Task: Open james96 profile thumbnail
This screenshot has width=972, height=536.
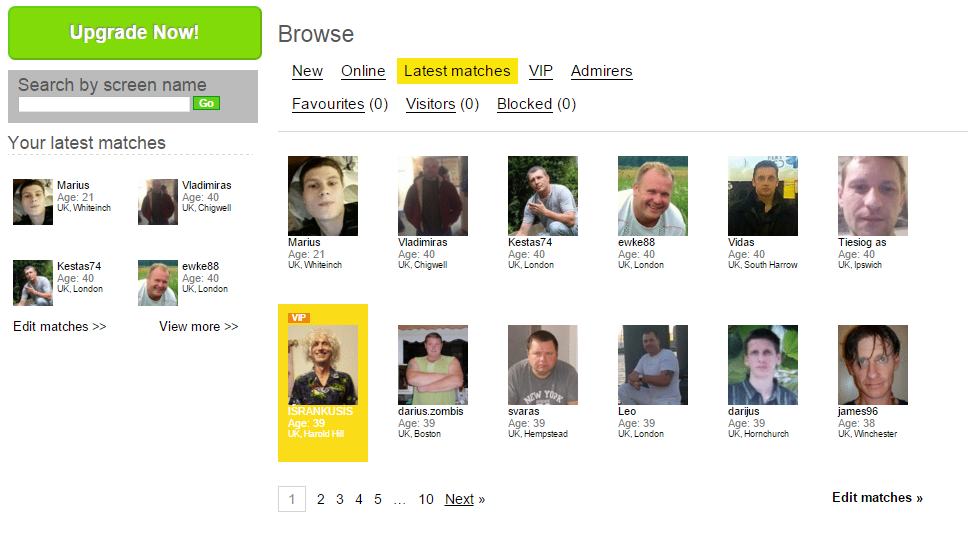Action: point(873,365)
